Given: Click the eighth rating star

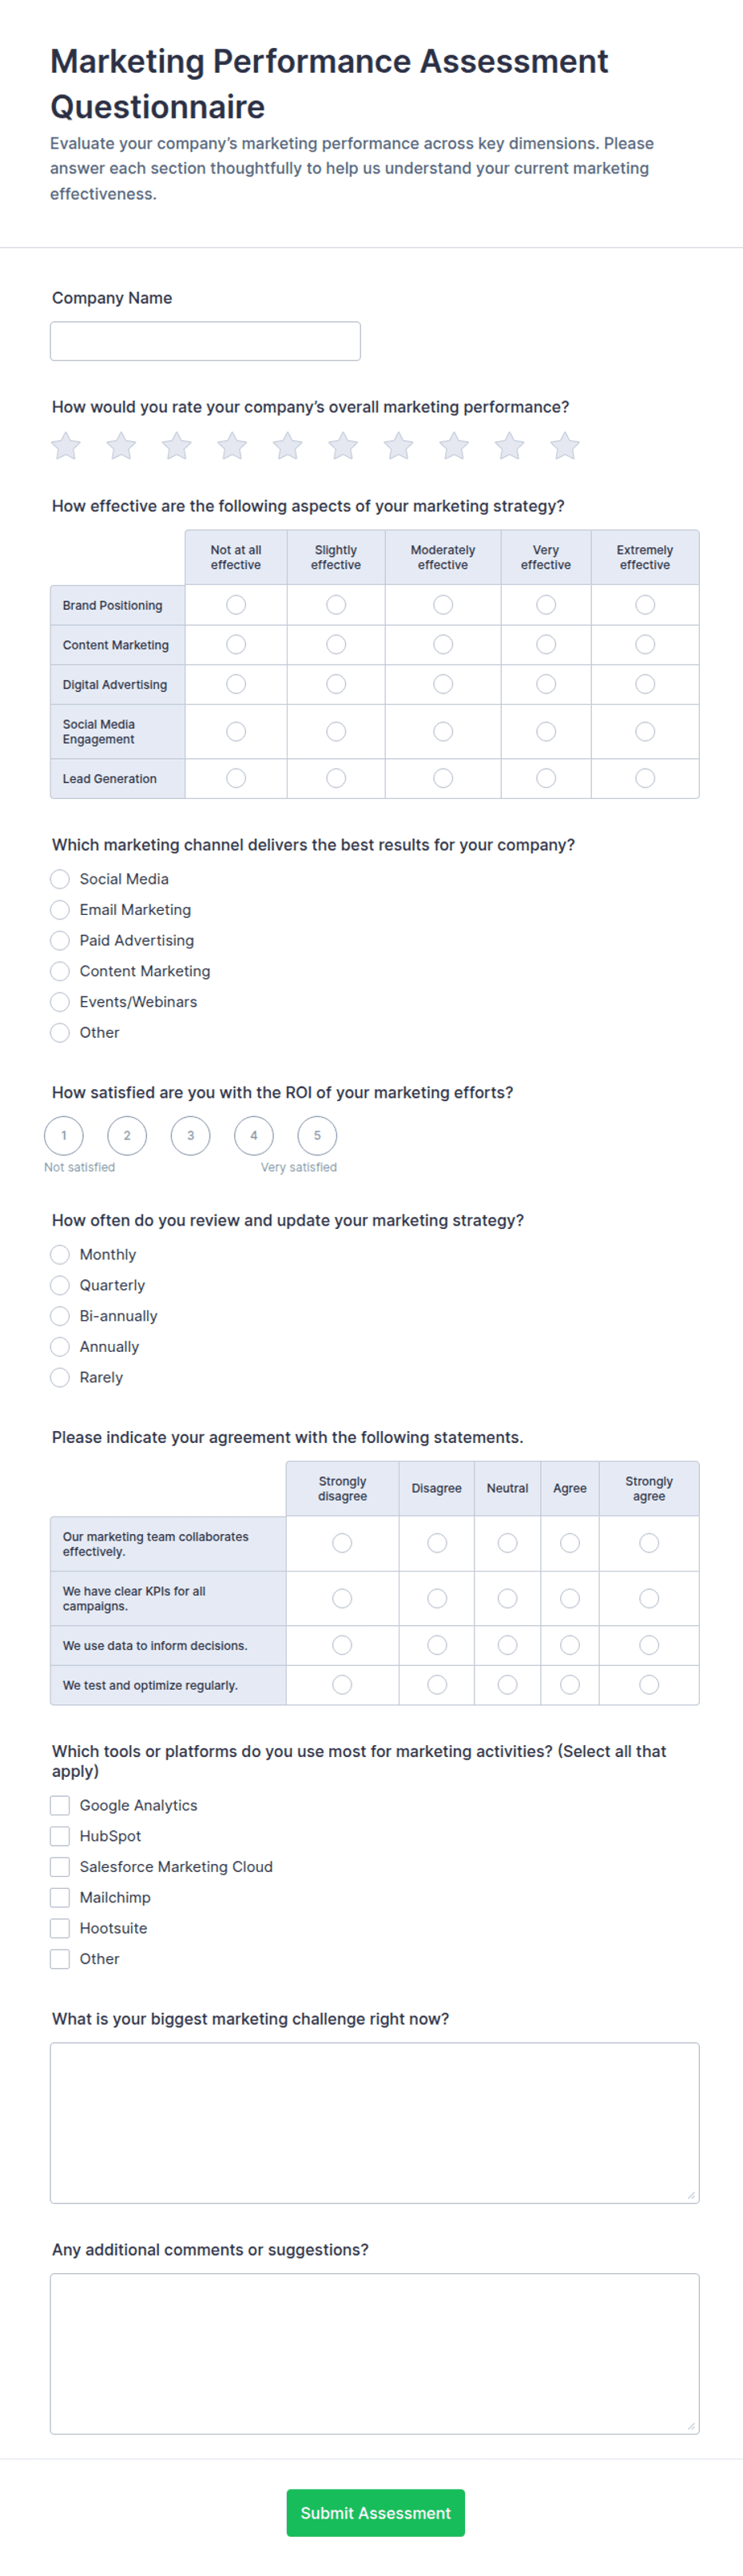Looking at the screenshot, I should point(454,446).
